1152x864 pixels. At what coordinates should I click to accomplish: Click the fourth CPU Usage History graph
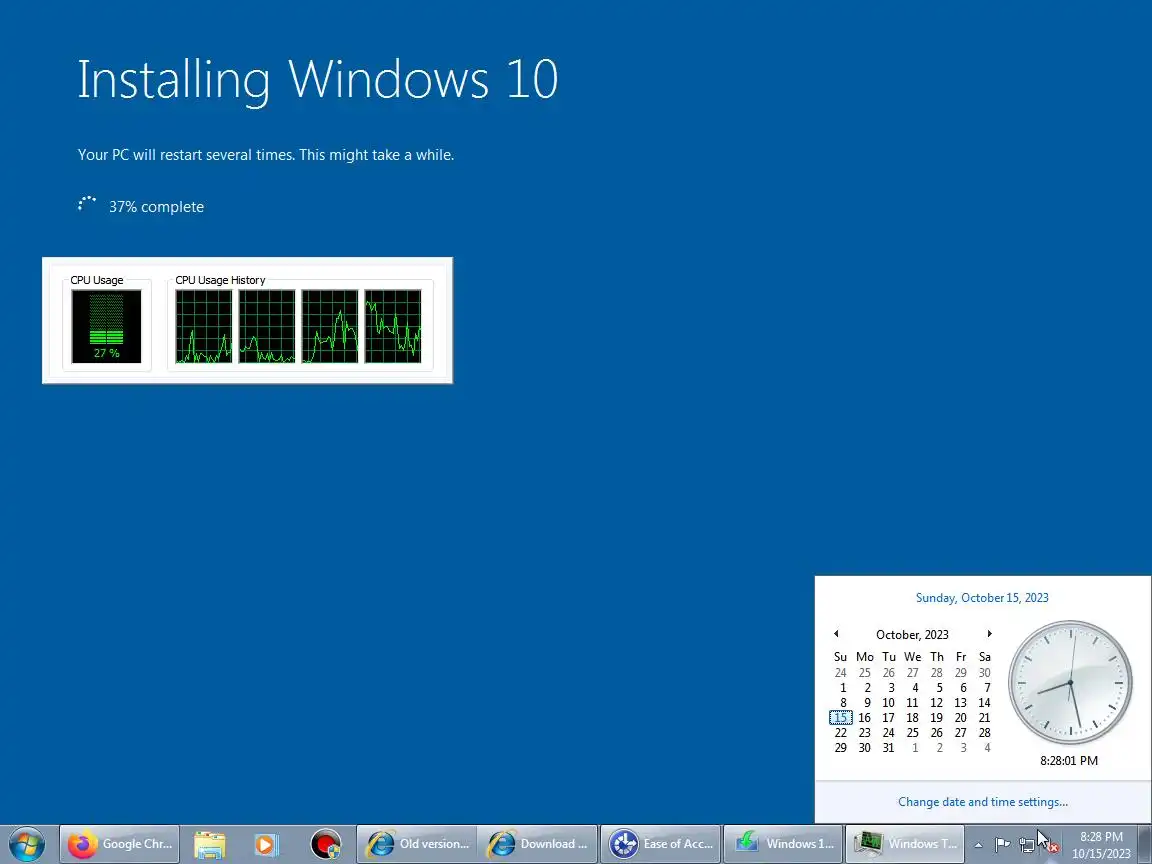393,326
